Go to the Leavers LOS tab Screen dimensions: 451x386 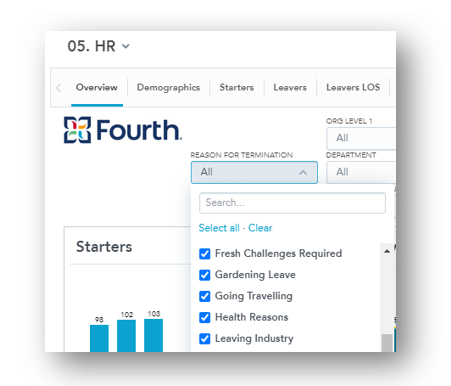[x=353, y=87]
